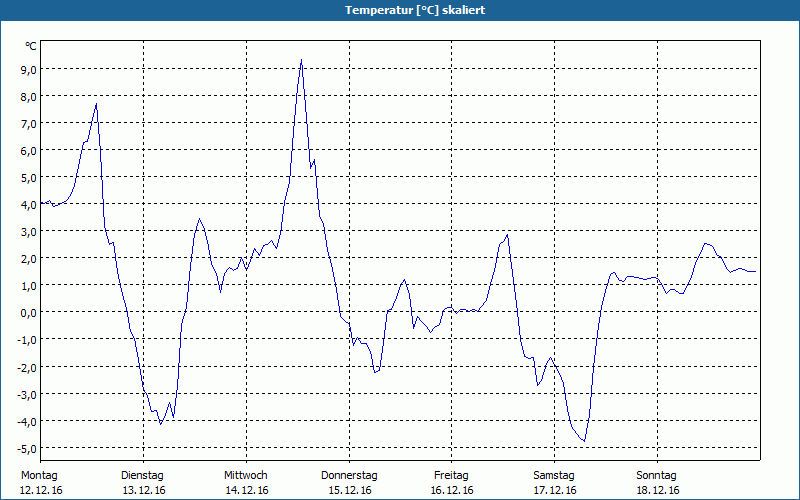
Task: Click the date 12.12.16
Action: [41, 490]
